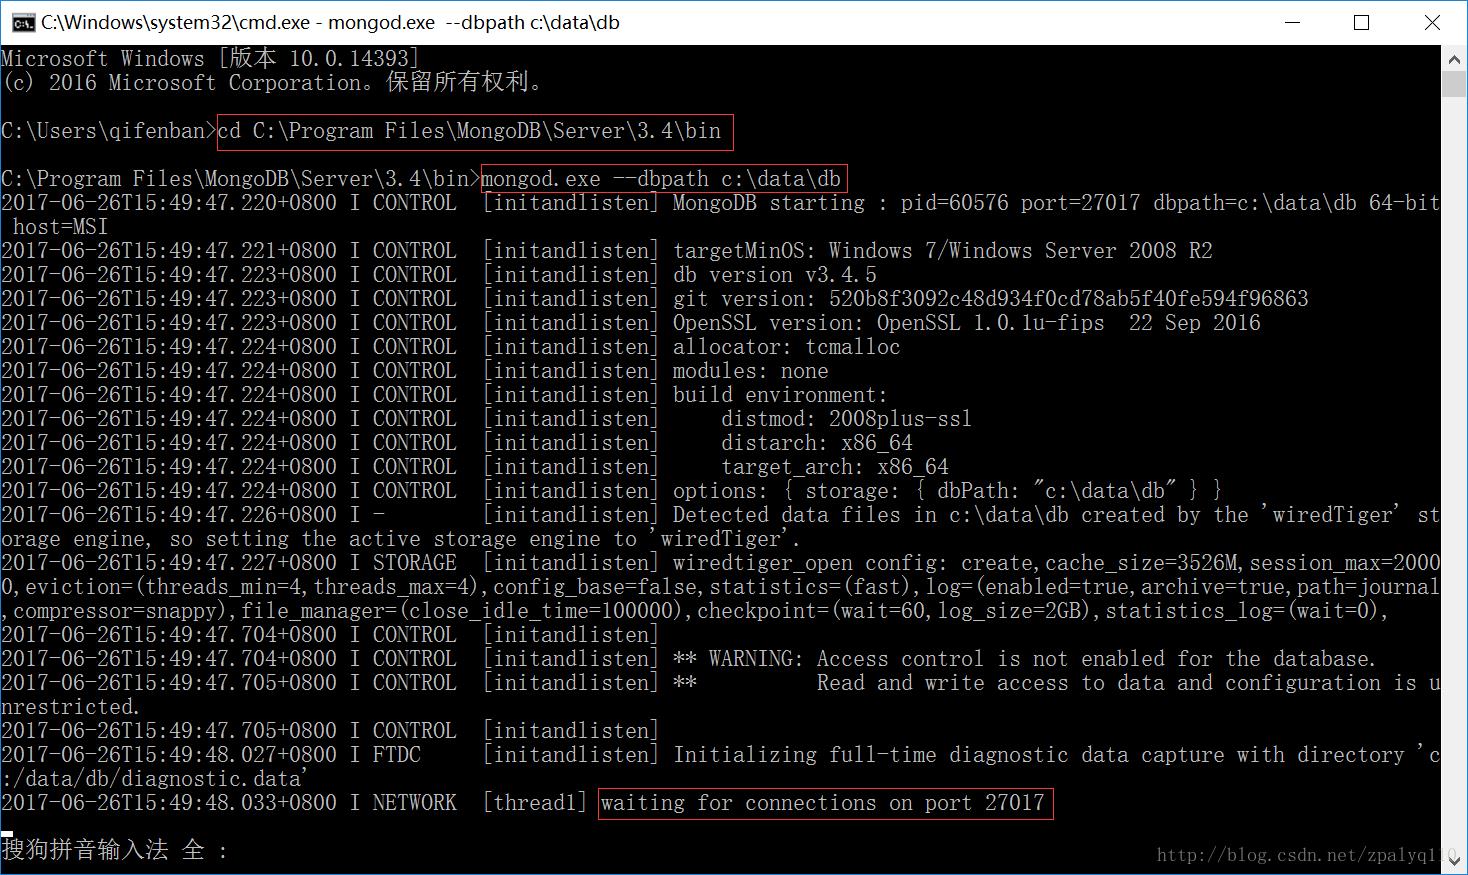Click the '搜狗拼音输入法 全 :' IME status line
The width and height of the screenshot is (1468, 875).
pyautogui.click(x=115, y=850)
